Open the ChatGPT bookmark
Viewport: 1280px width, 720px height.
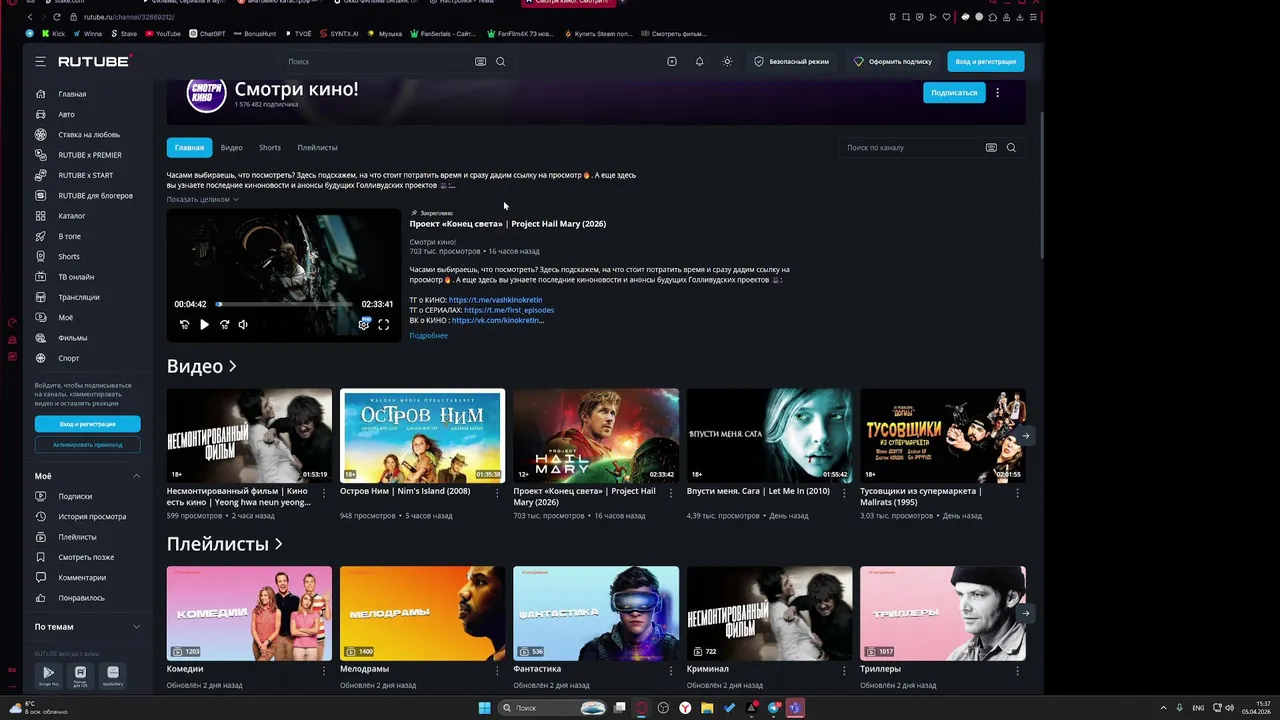click(x=206, y=33)
